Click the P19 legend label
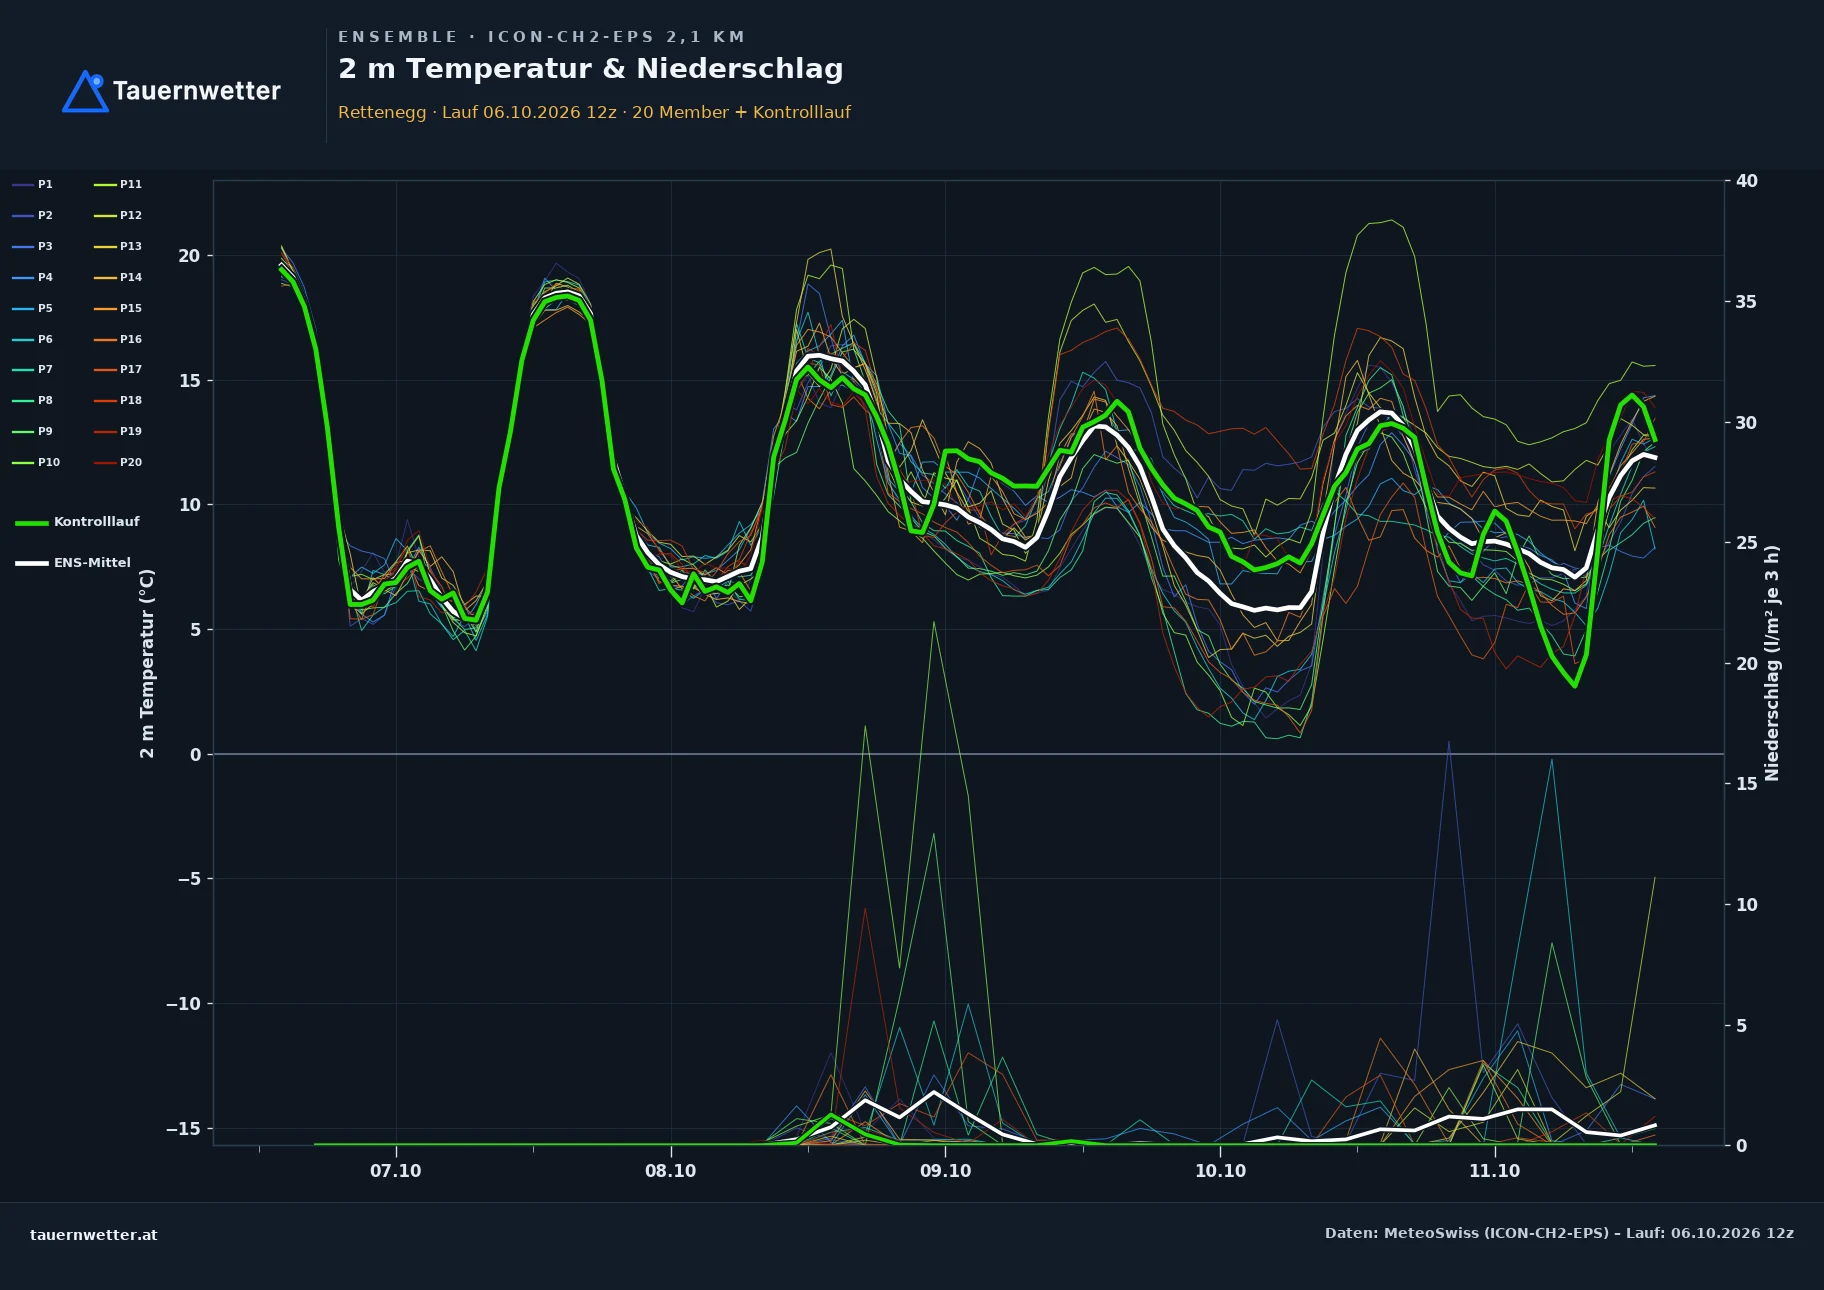The width and height of the screenshot is (1824, 1290). tap(118, 431)
